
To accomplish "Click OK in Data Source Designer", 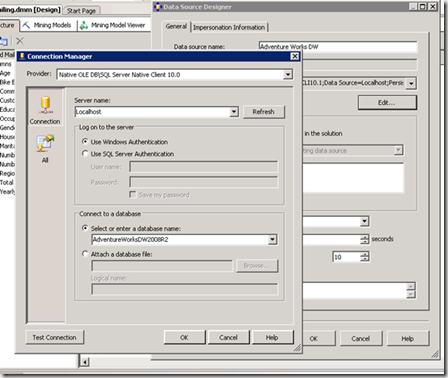I will pos(317,338).
